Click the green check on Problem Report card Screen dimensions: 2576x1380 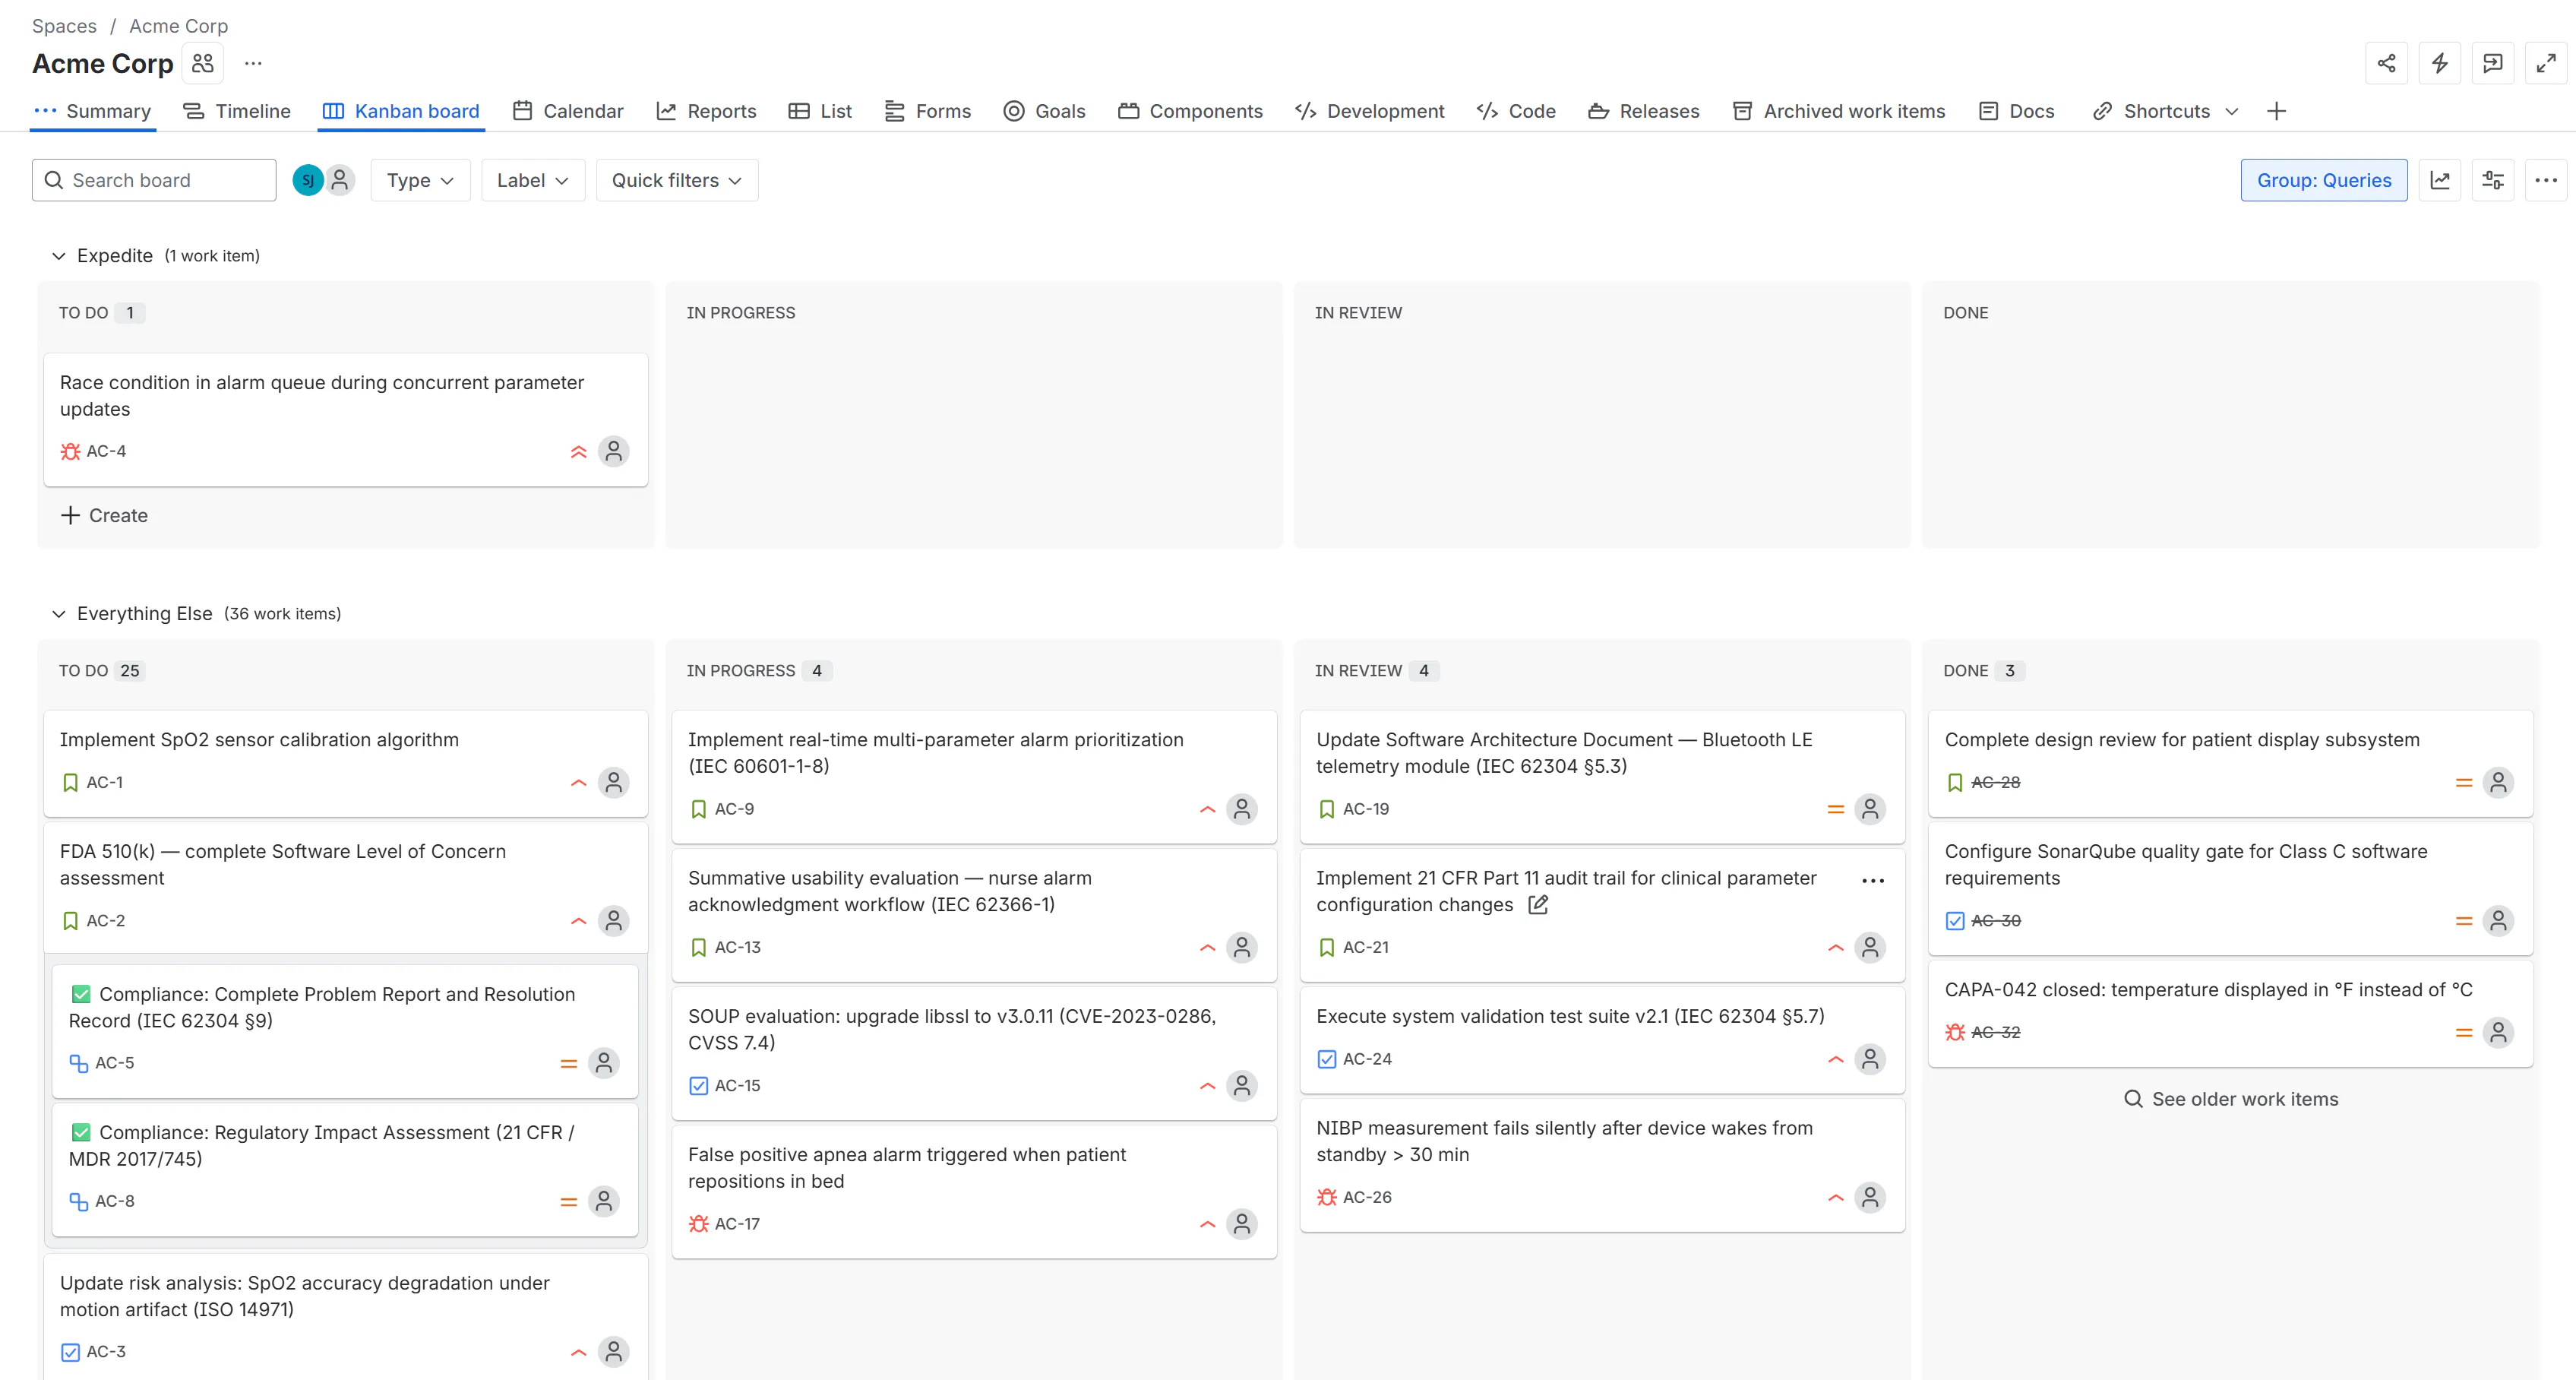[81, 994]
